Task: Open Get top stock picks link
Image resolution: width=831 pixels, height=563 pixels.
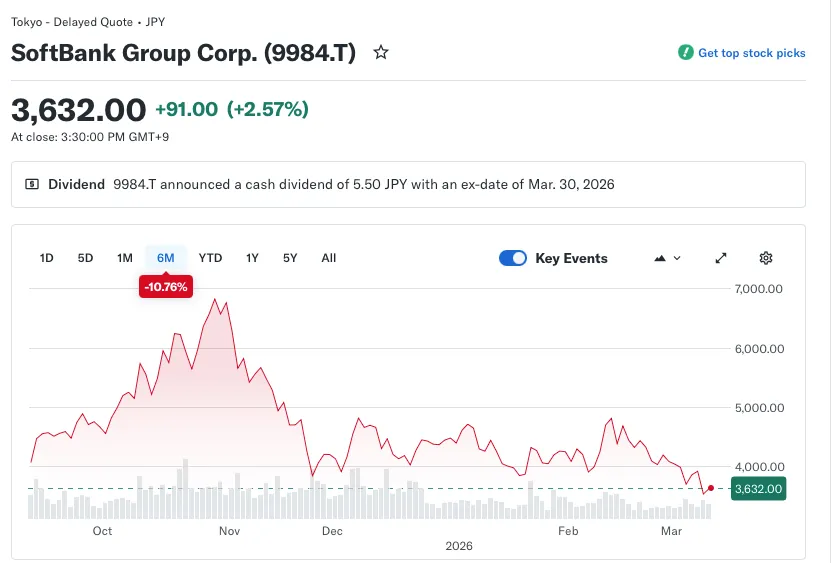Action: 751,53
